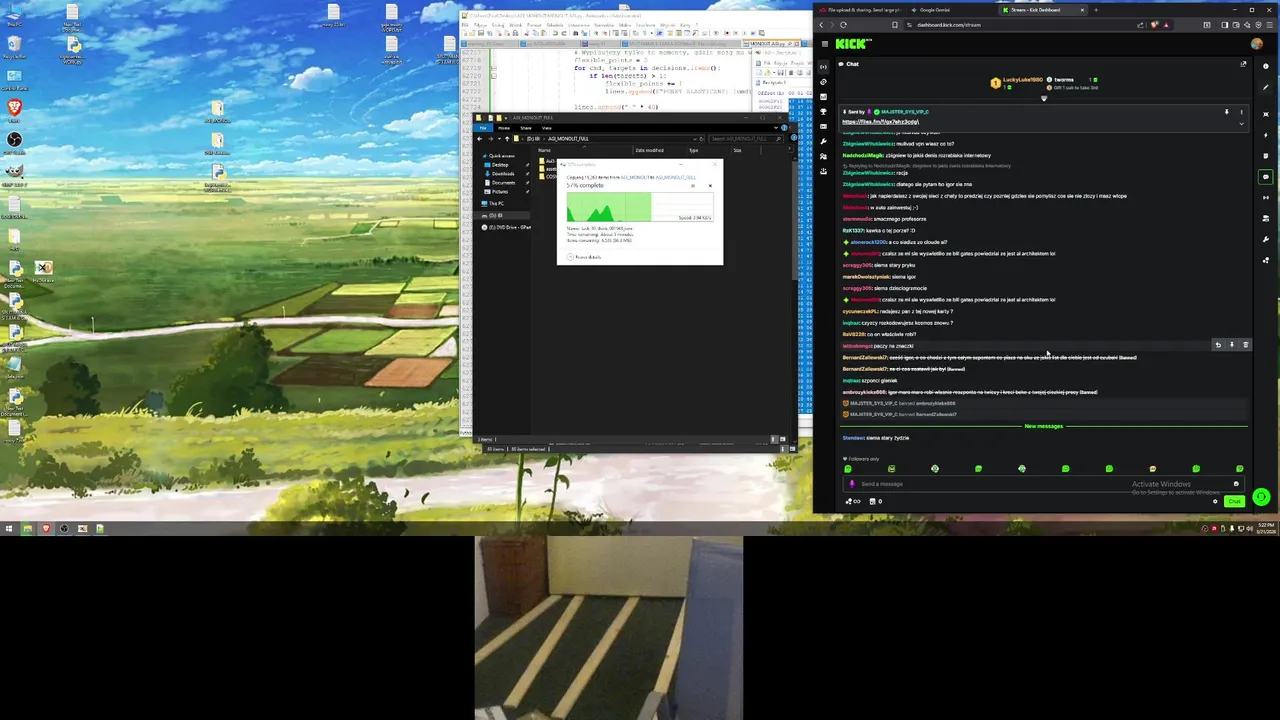Click the browser URL dashboard.kick.com/stream
The width and height of the screenshot is (1280, 720).
coord(949,25)
